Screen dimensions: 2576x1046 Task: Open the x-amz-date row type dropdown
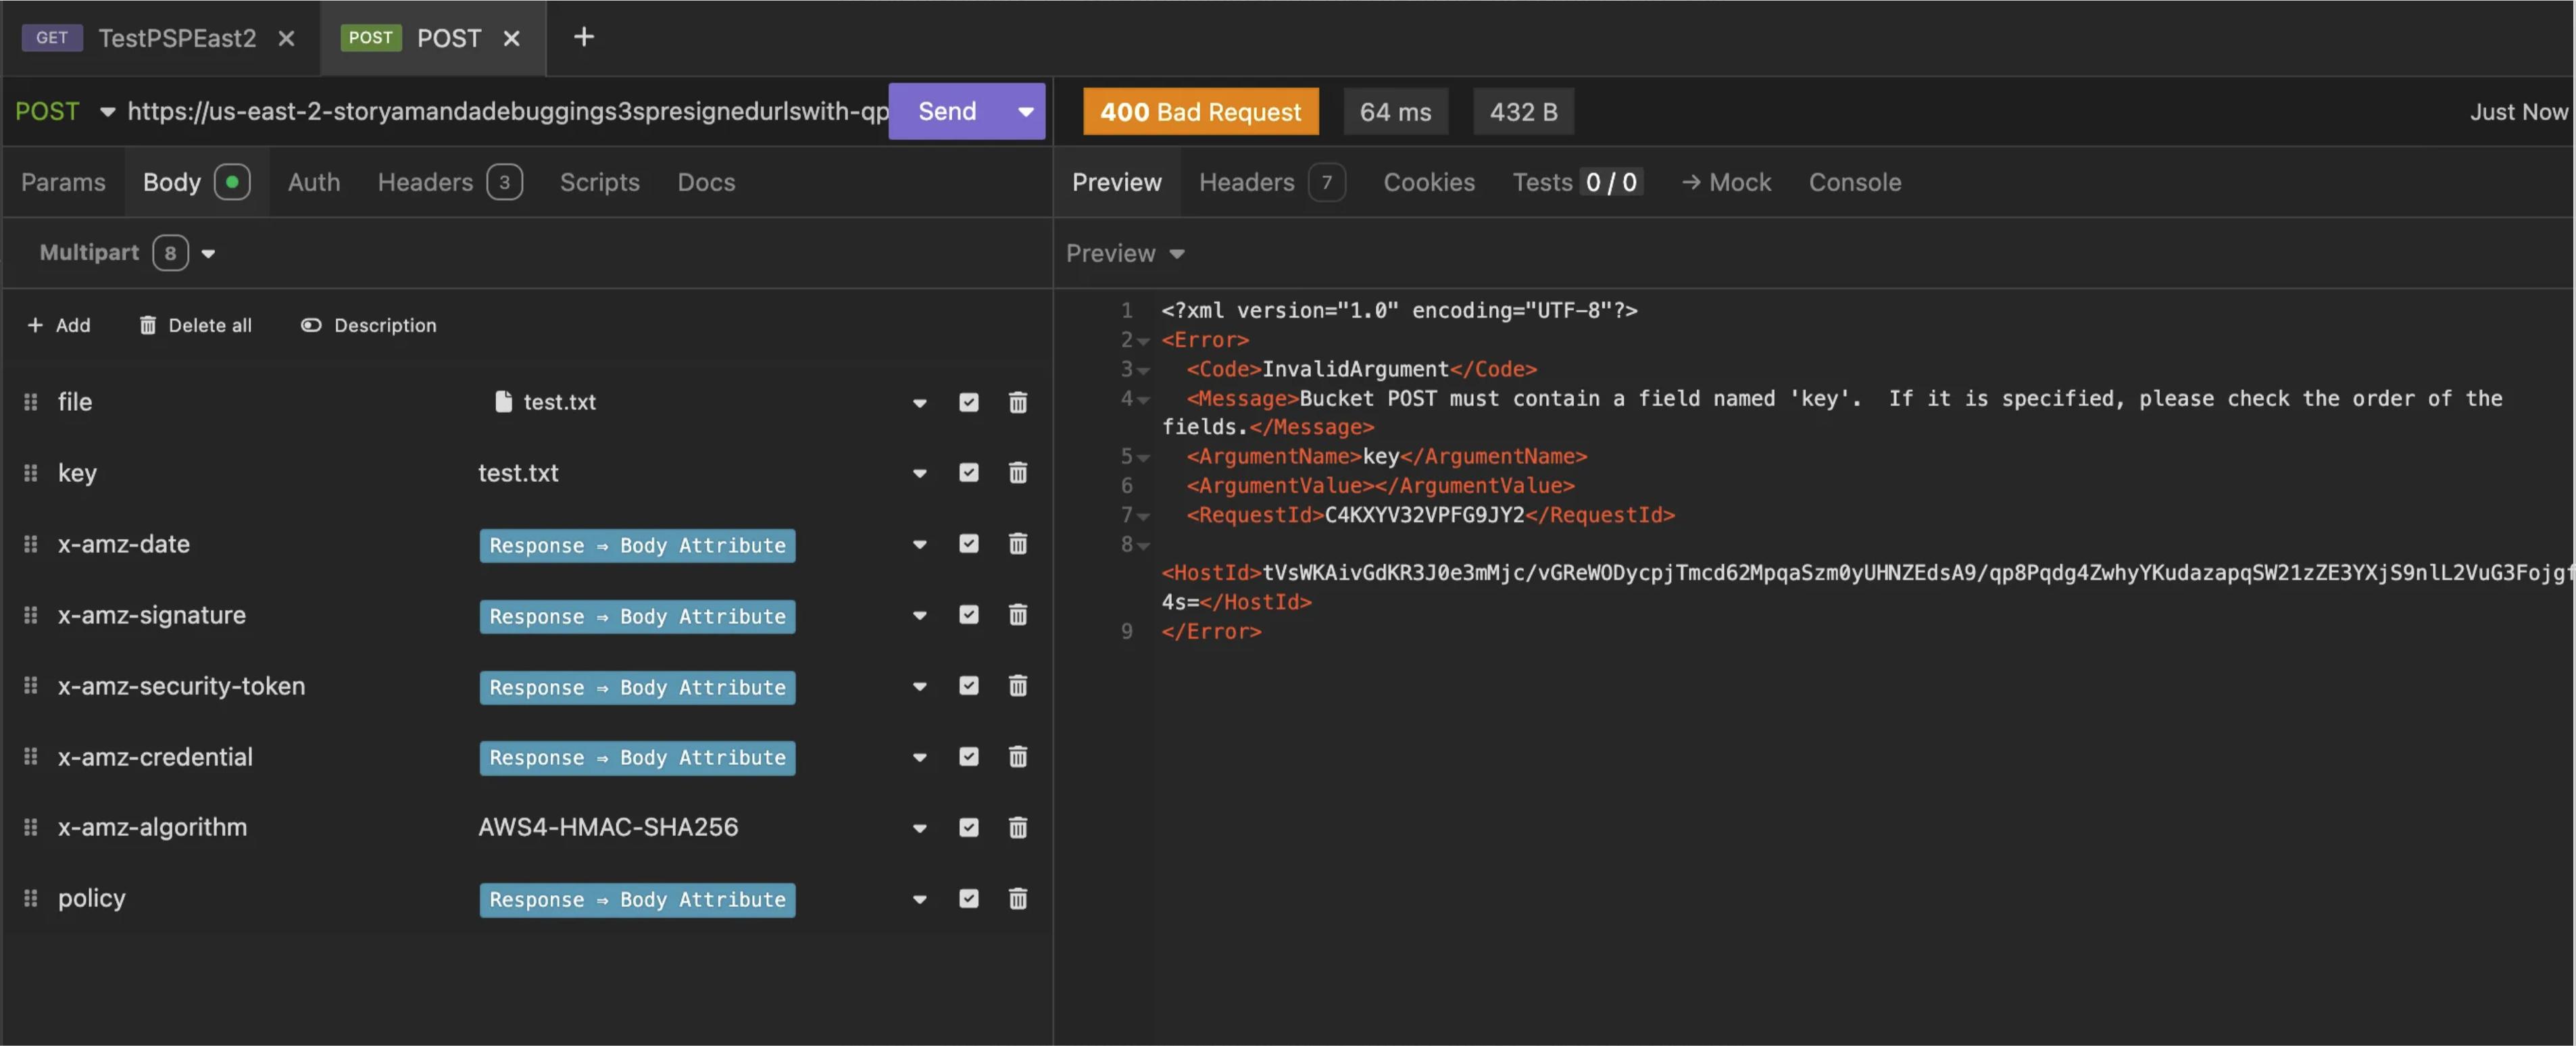coord(919,544)
